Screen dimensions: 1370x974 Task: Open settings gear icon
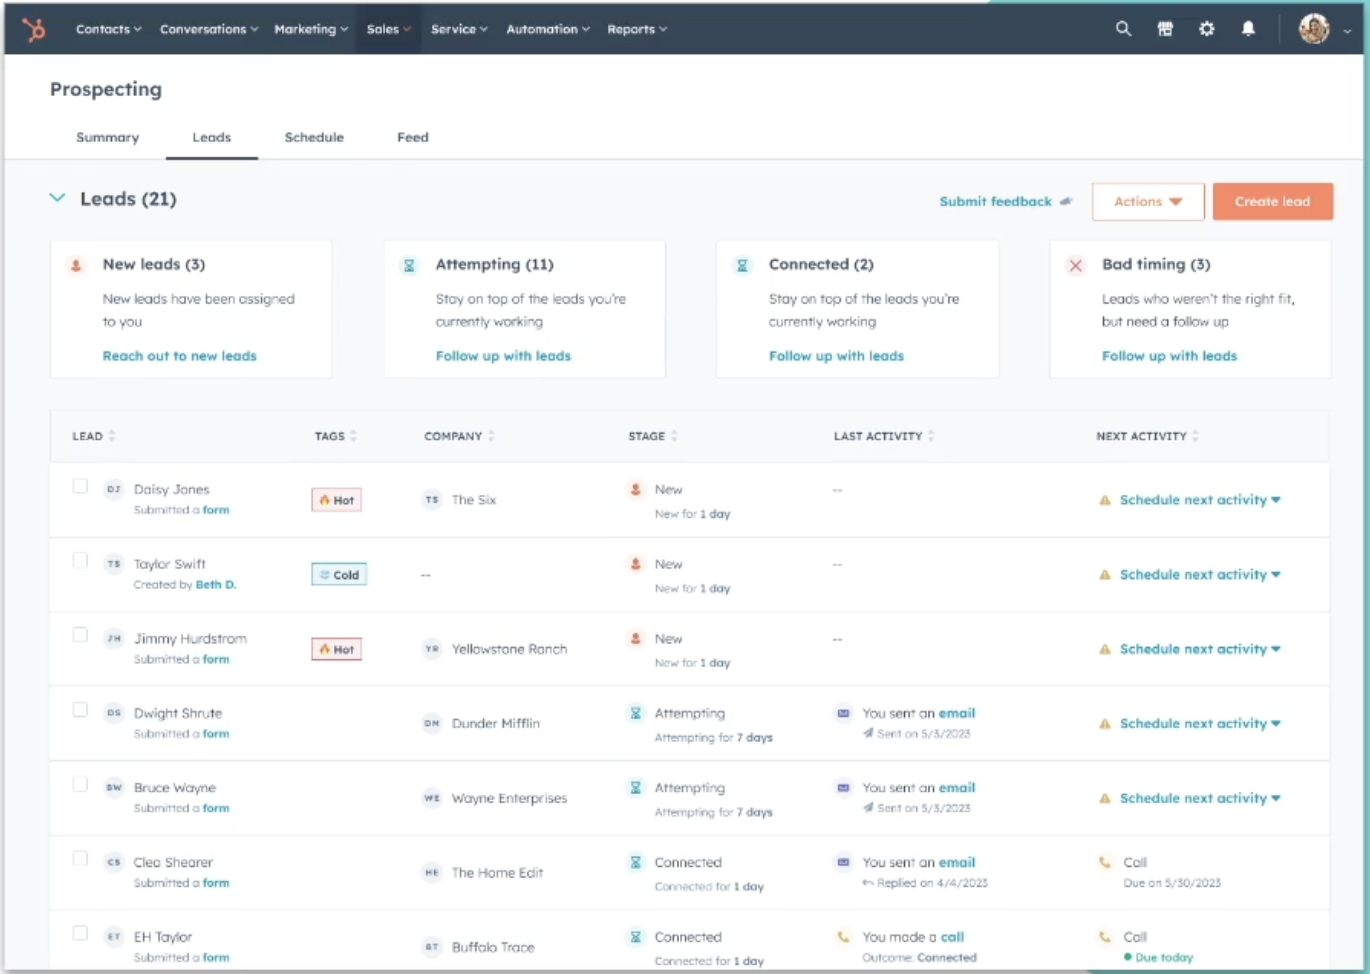(x=1207, y=29)
